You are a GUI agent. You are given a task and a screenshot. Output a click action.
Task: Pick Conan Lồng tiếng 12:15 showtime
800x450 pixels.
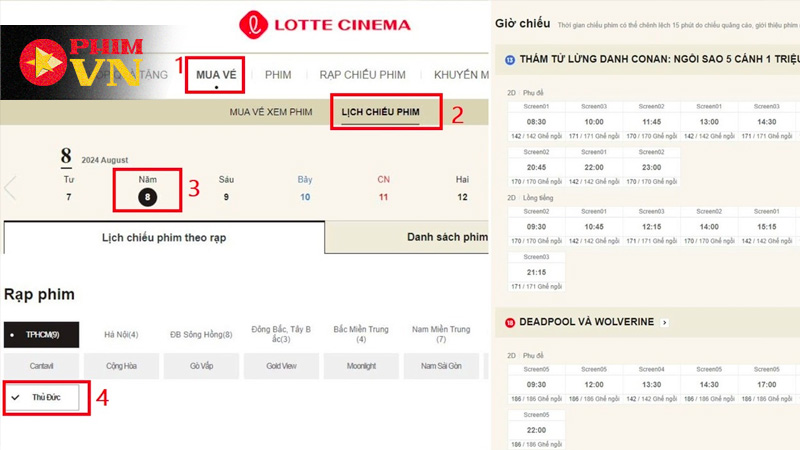652,227
